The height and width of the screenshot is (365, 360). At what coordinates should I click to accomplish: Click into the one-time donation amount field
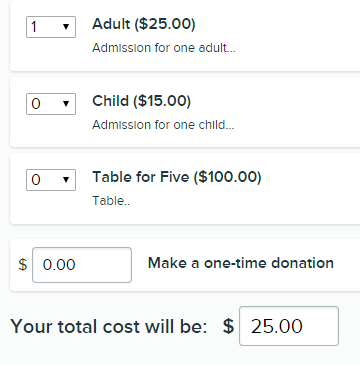tap(82, 265)
